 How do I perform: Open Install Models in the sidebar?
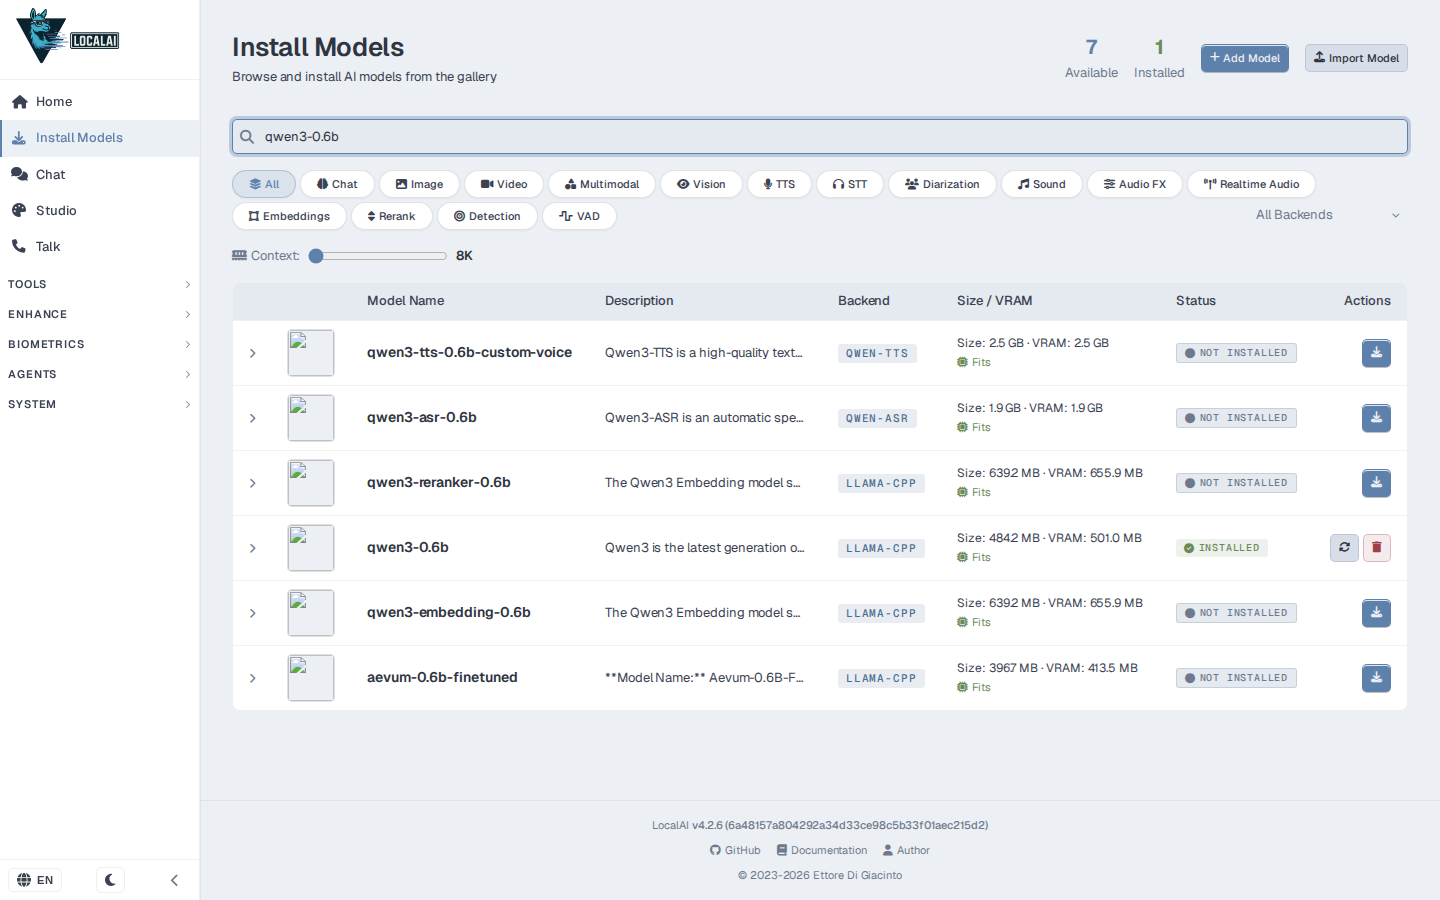100,138
